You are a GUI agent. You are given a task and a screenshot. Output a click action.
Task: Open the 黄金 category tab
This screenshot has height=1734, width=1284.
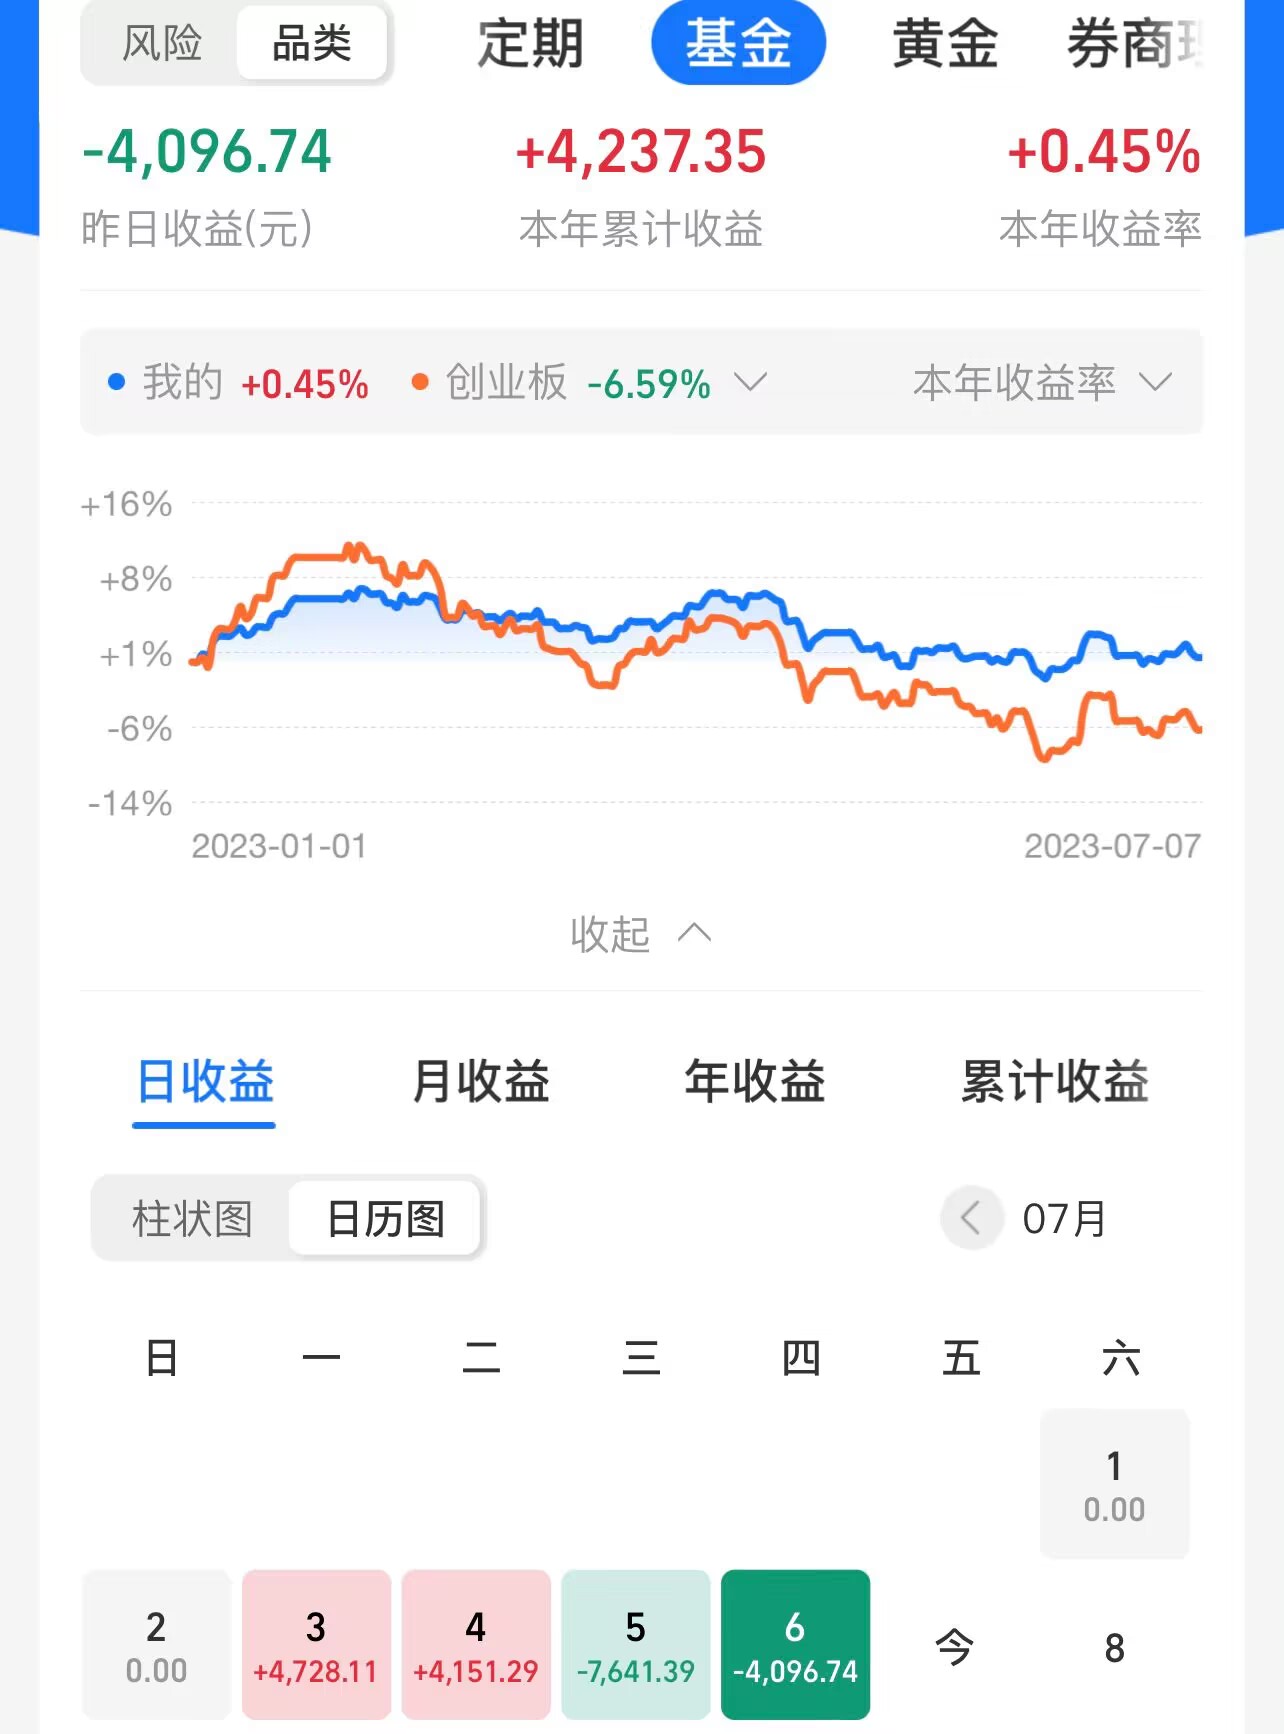(x=945, y=43)
